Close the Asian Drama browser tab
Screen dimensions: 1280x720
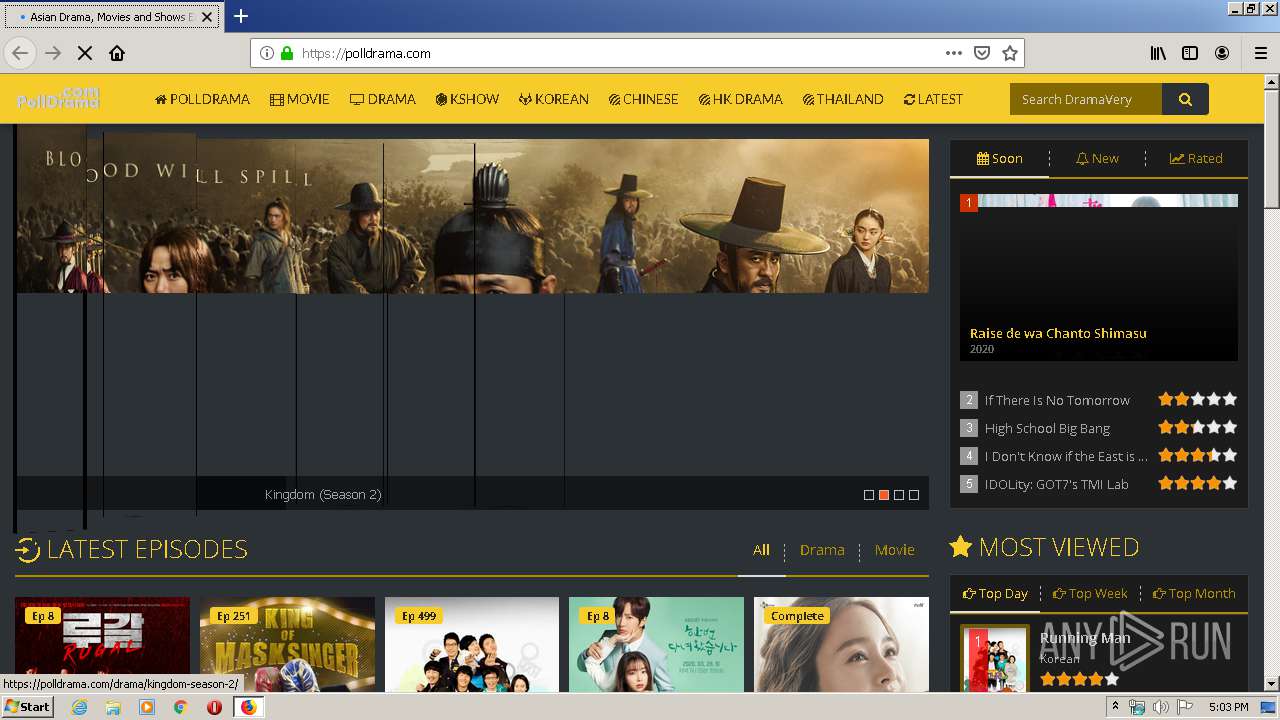(x=208, y=17)
